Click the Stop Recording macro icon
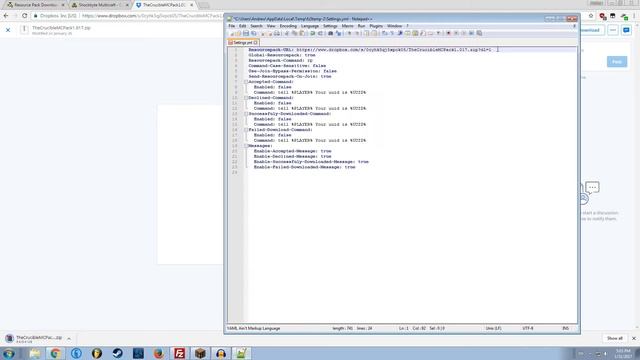Image resolution: width=640 pixels, height=360 pixels. pyautogui.click(x=456, y=33)
